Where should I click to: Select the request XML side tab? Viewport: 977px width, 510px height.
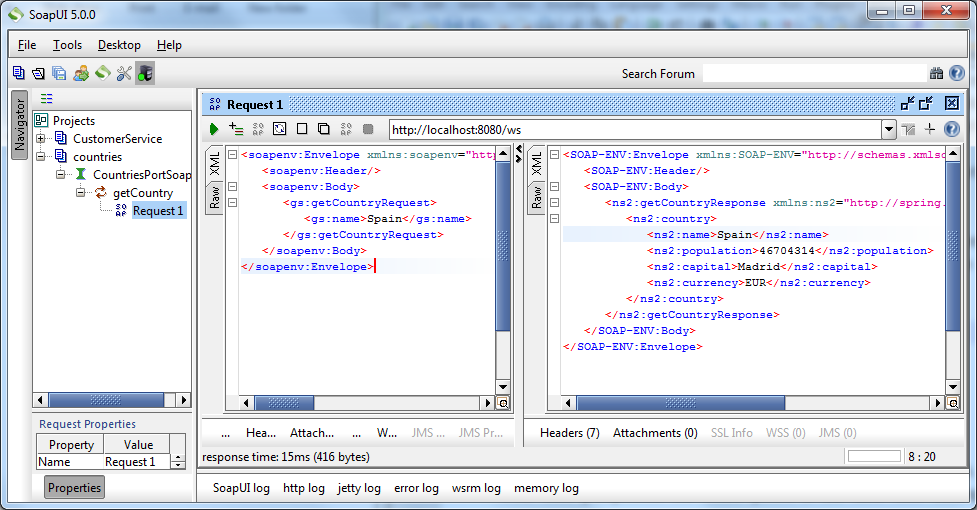[214, 163]
